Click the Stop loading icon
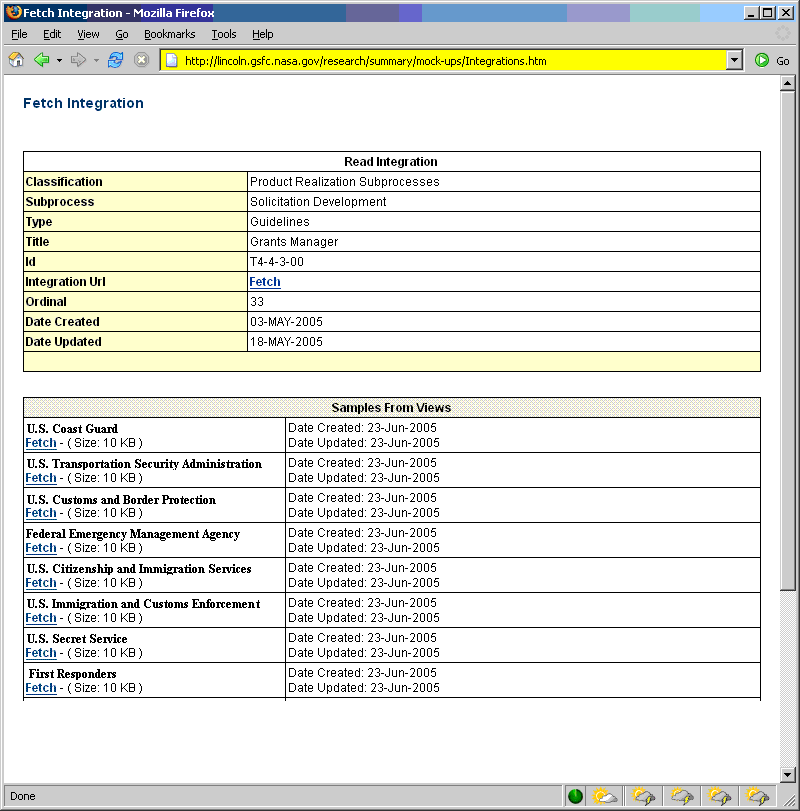Viewport: 800px width, 811px height. [141, 60]
